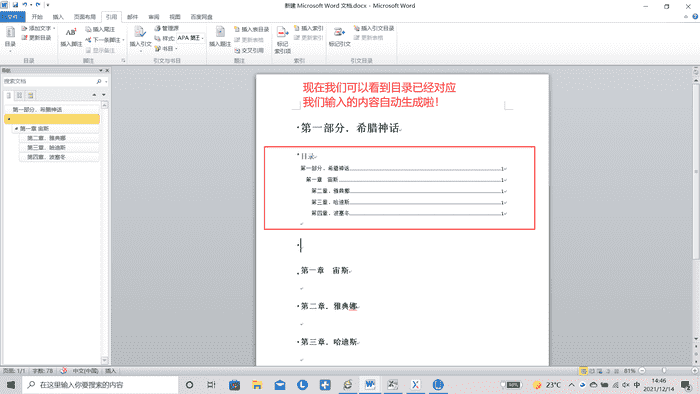The width and height of the screenshot is (700, 394).
Task: Select 第二章、雅典娜 in navigation pane
Action: [59, 138]
